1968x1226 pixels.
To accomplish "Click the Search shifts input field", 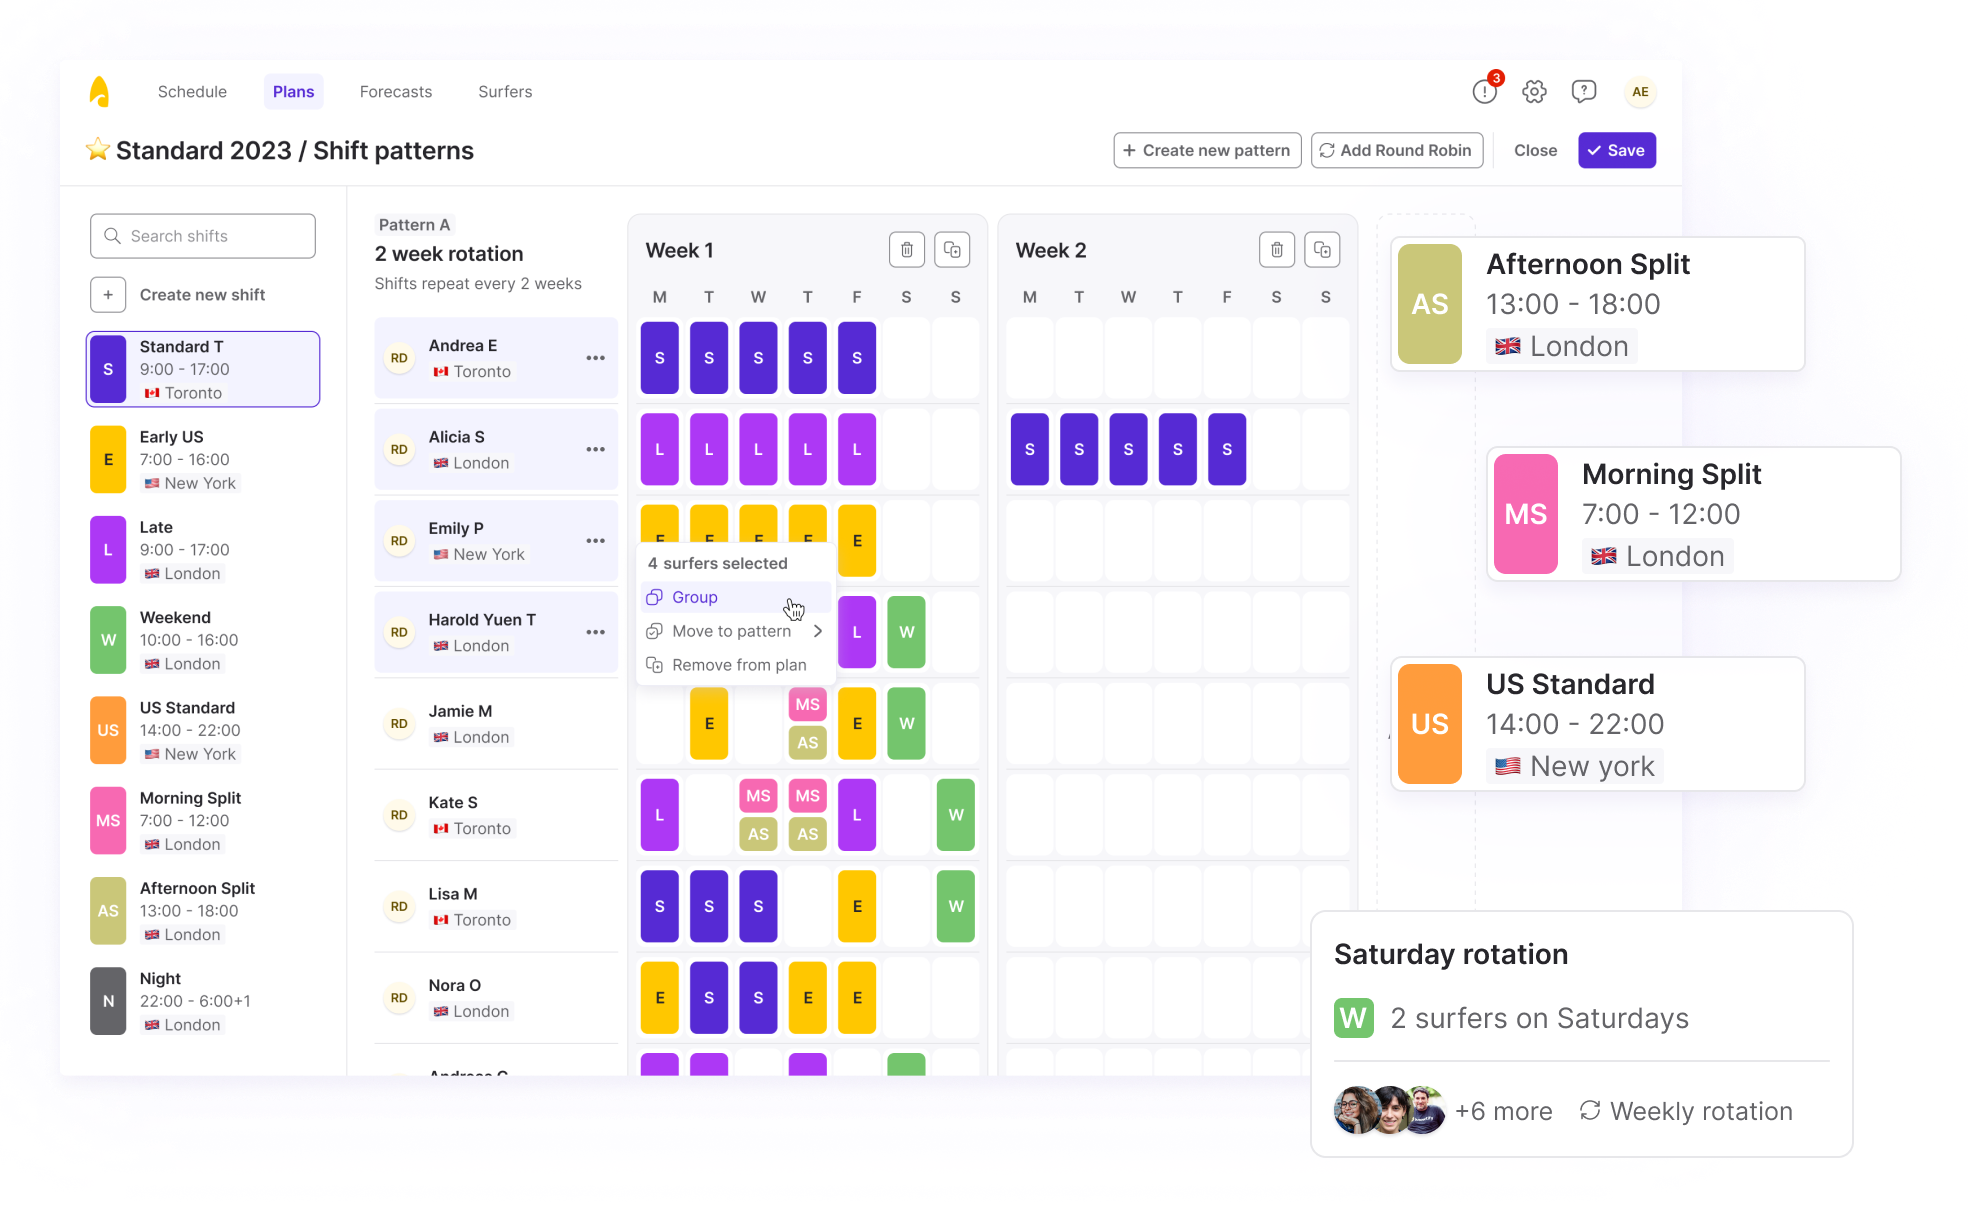I will coord(203,236).
